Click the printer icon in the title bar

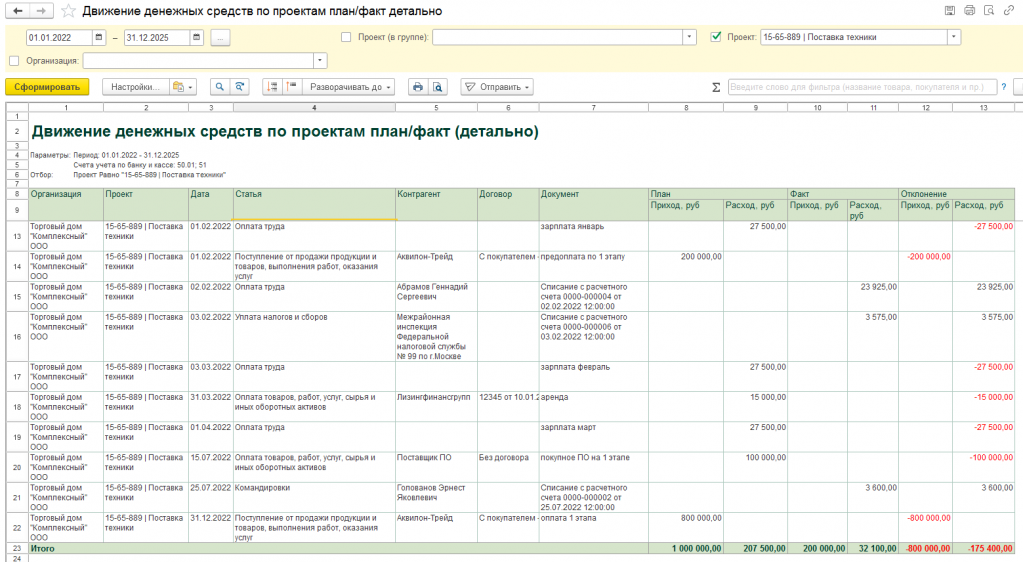[970, 10]
